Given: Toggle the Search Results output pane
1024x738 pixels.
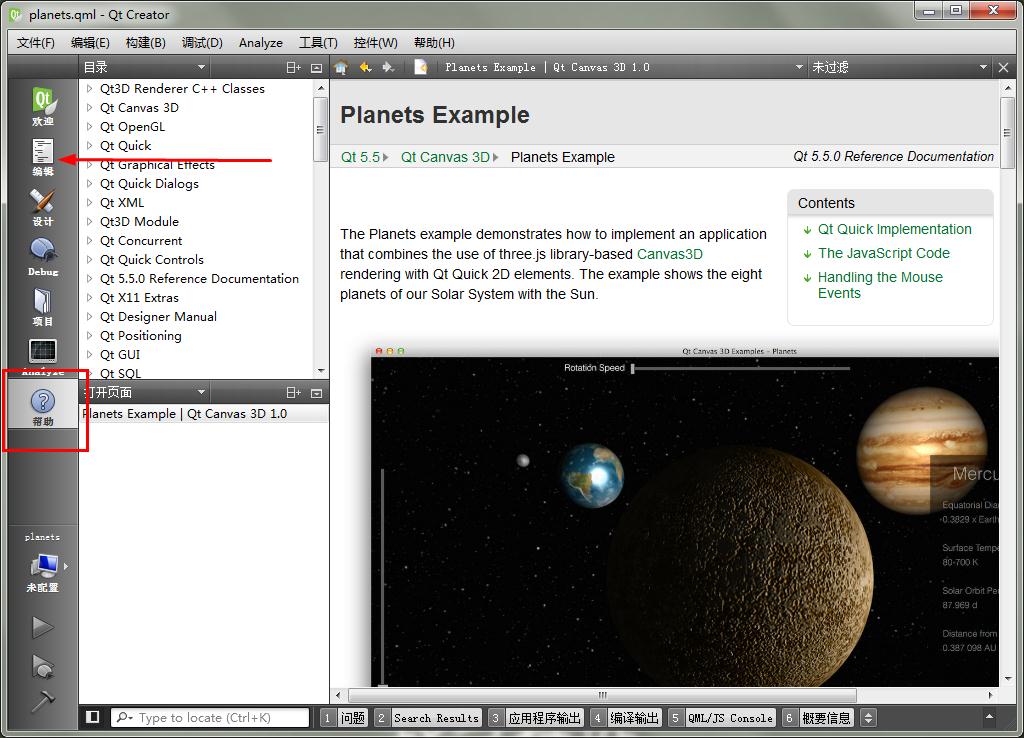Looking at the screenshot, I should (427, 717).
